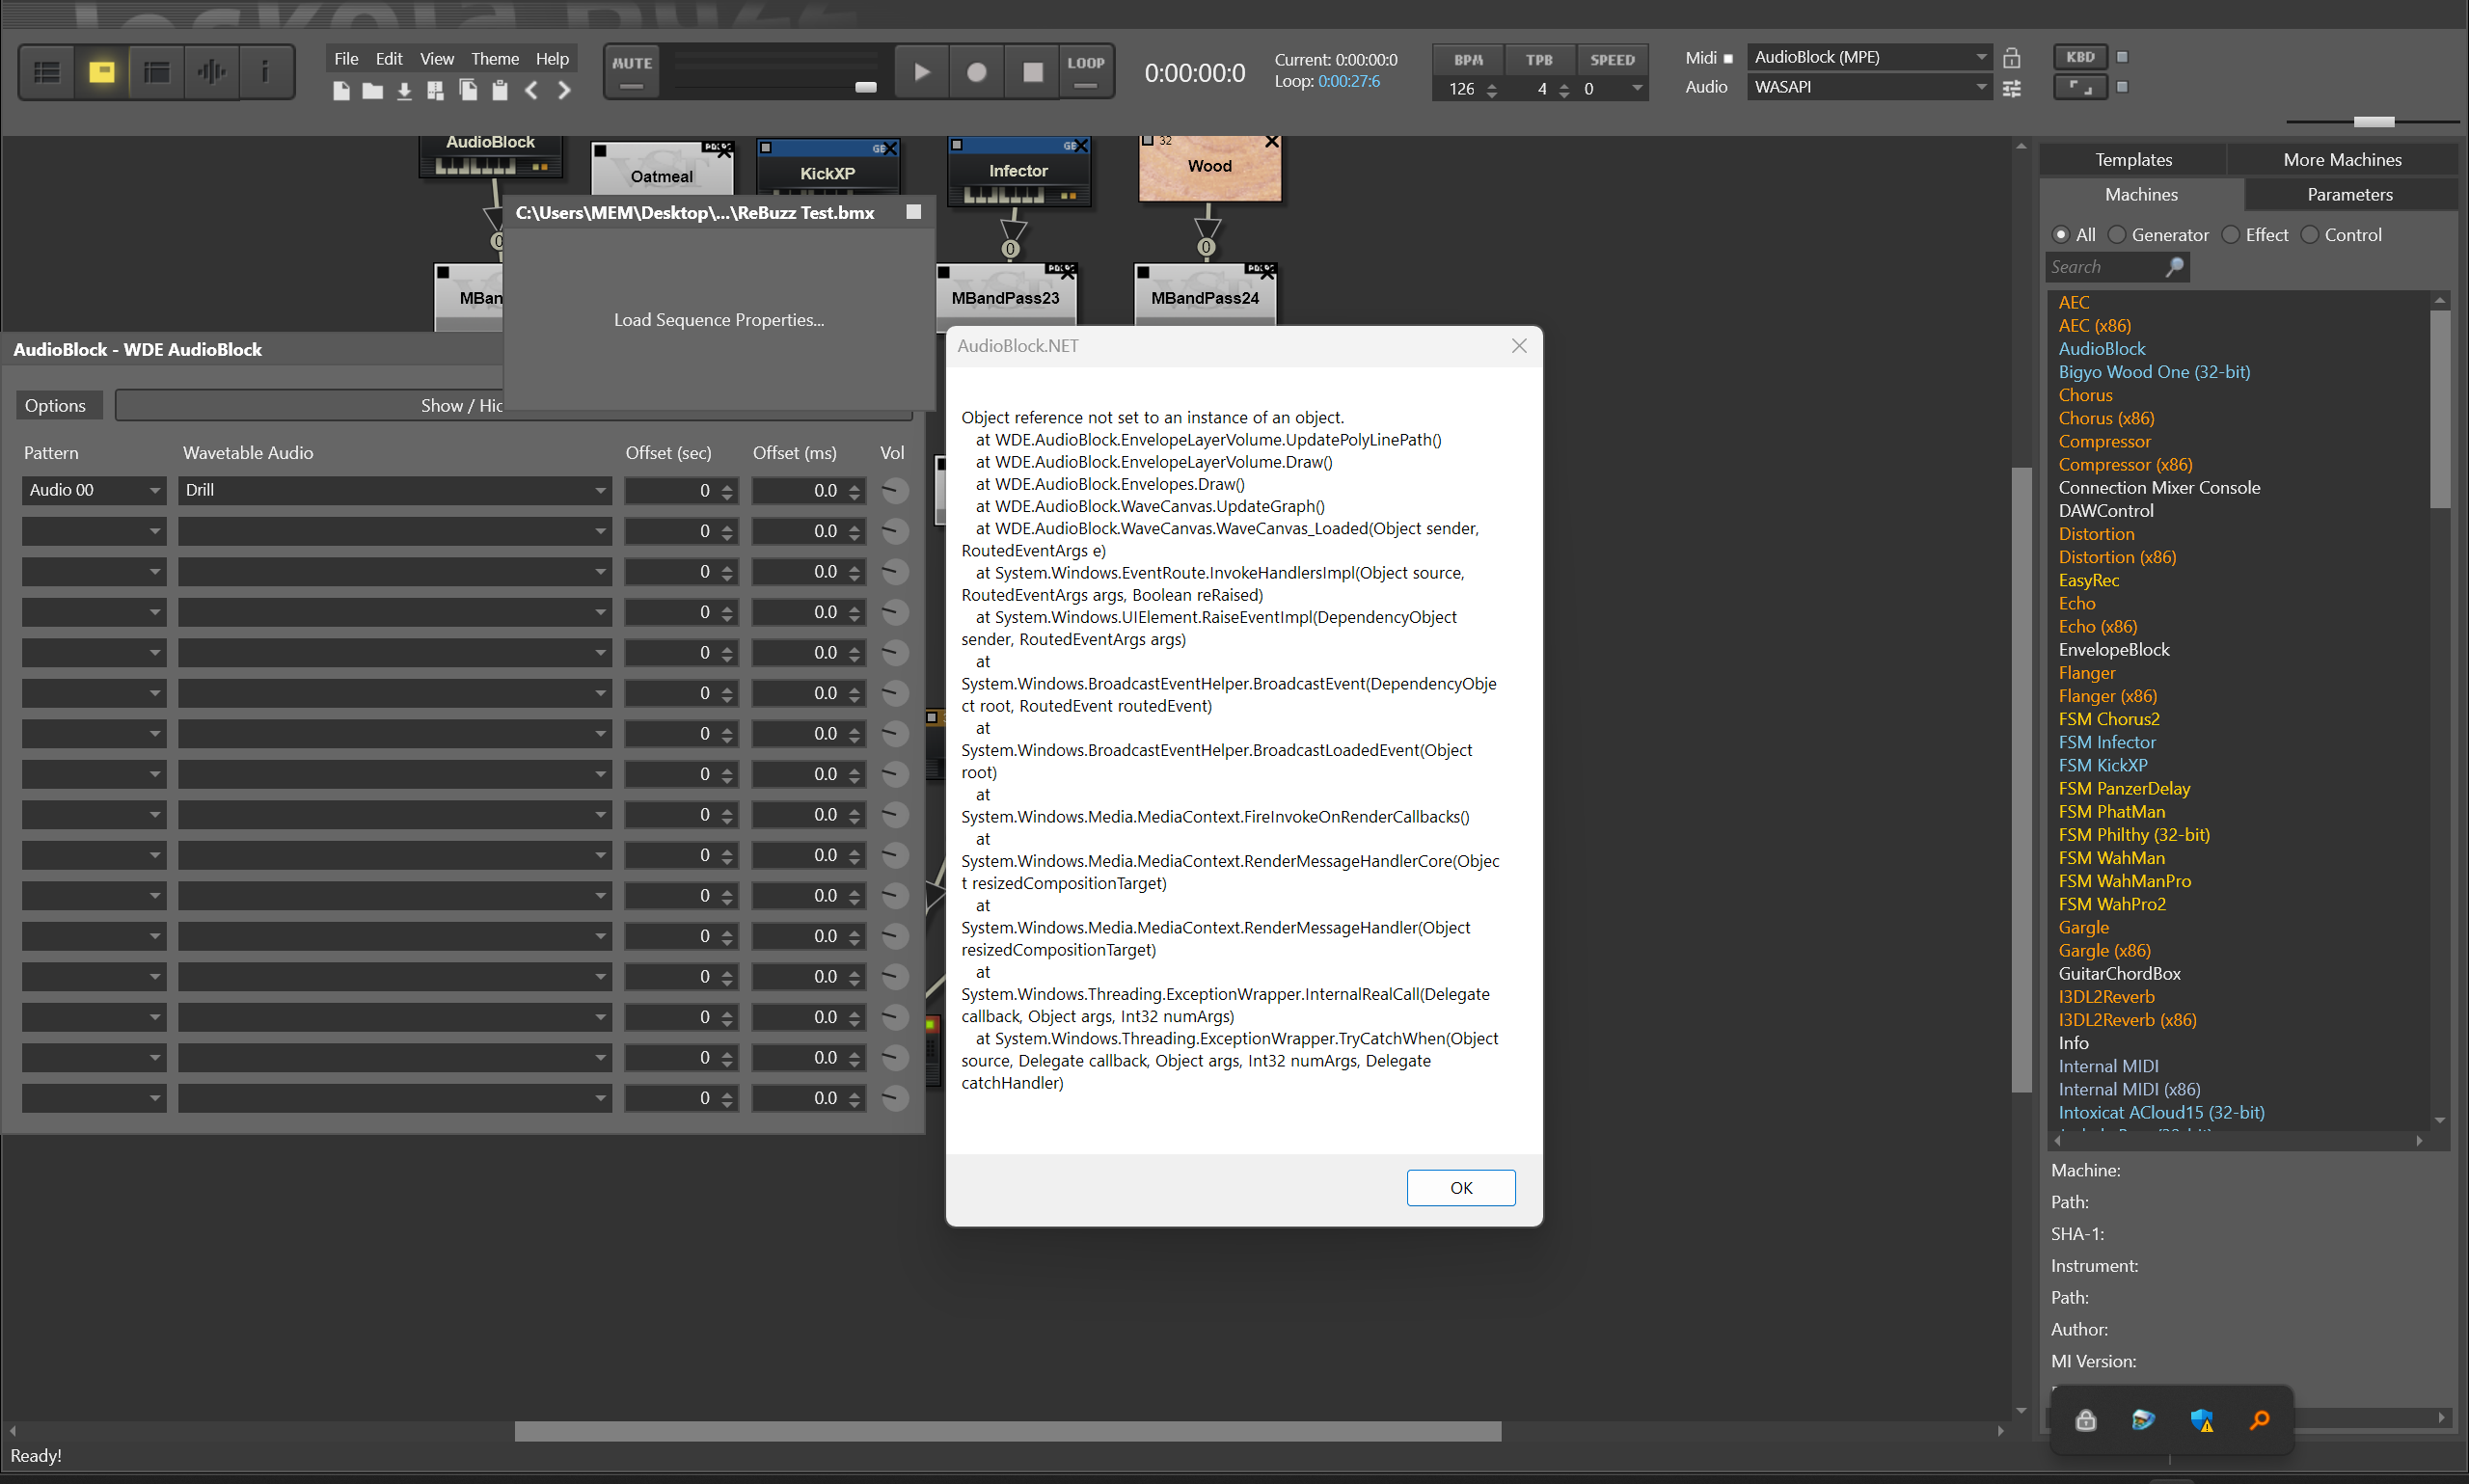This screenshot has width=2469, height=1484.
Task: Select FSM Infector in machine list
Action: pos(2107,742)
